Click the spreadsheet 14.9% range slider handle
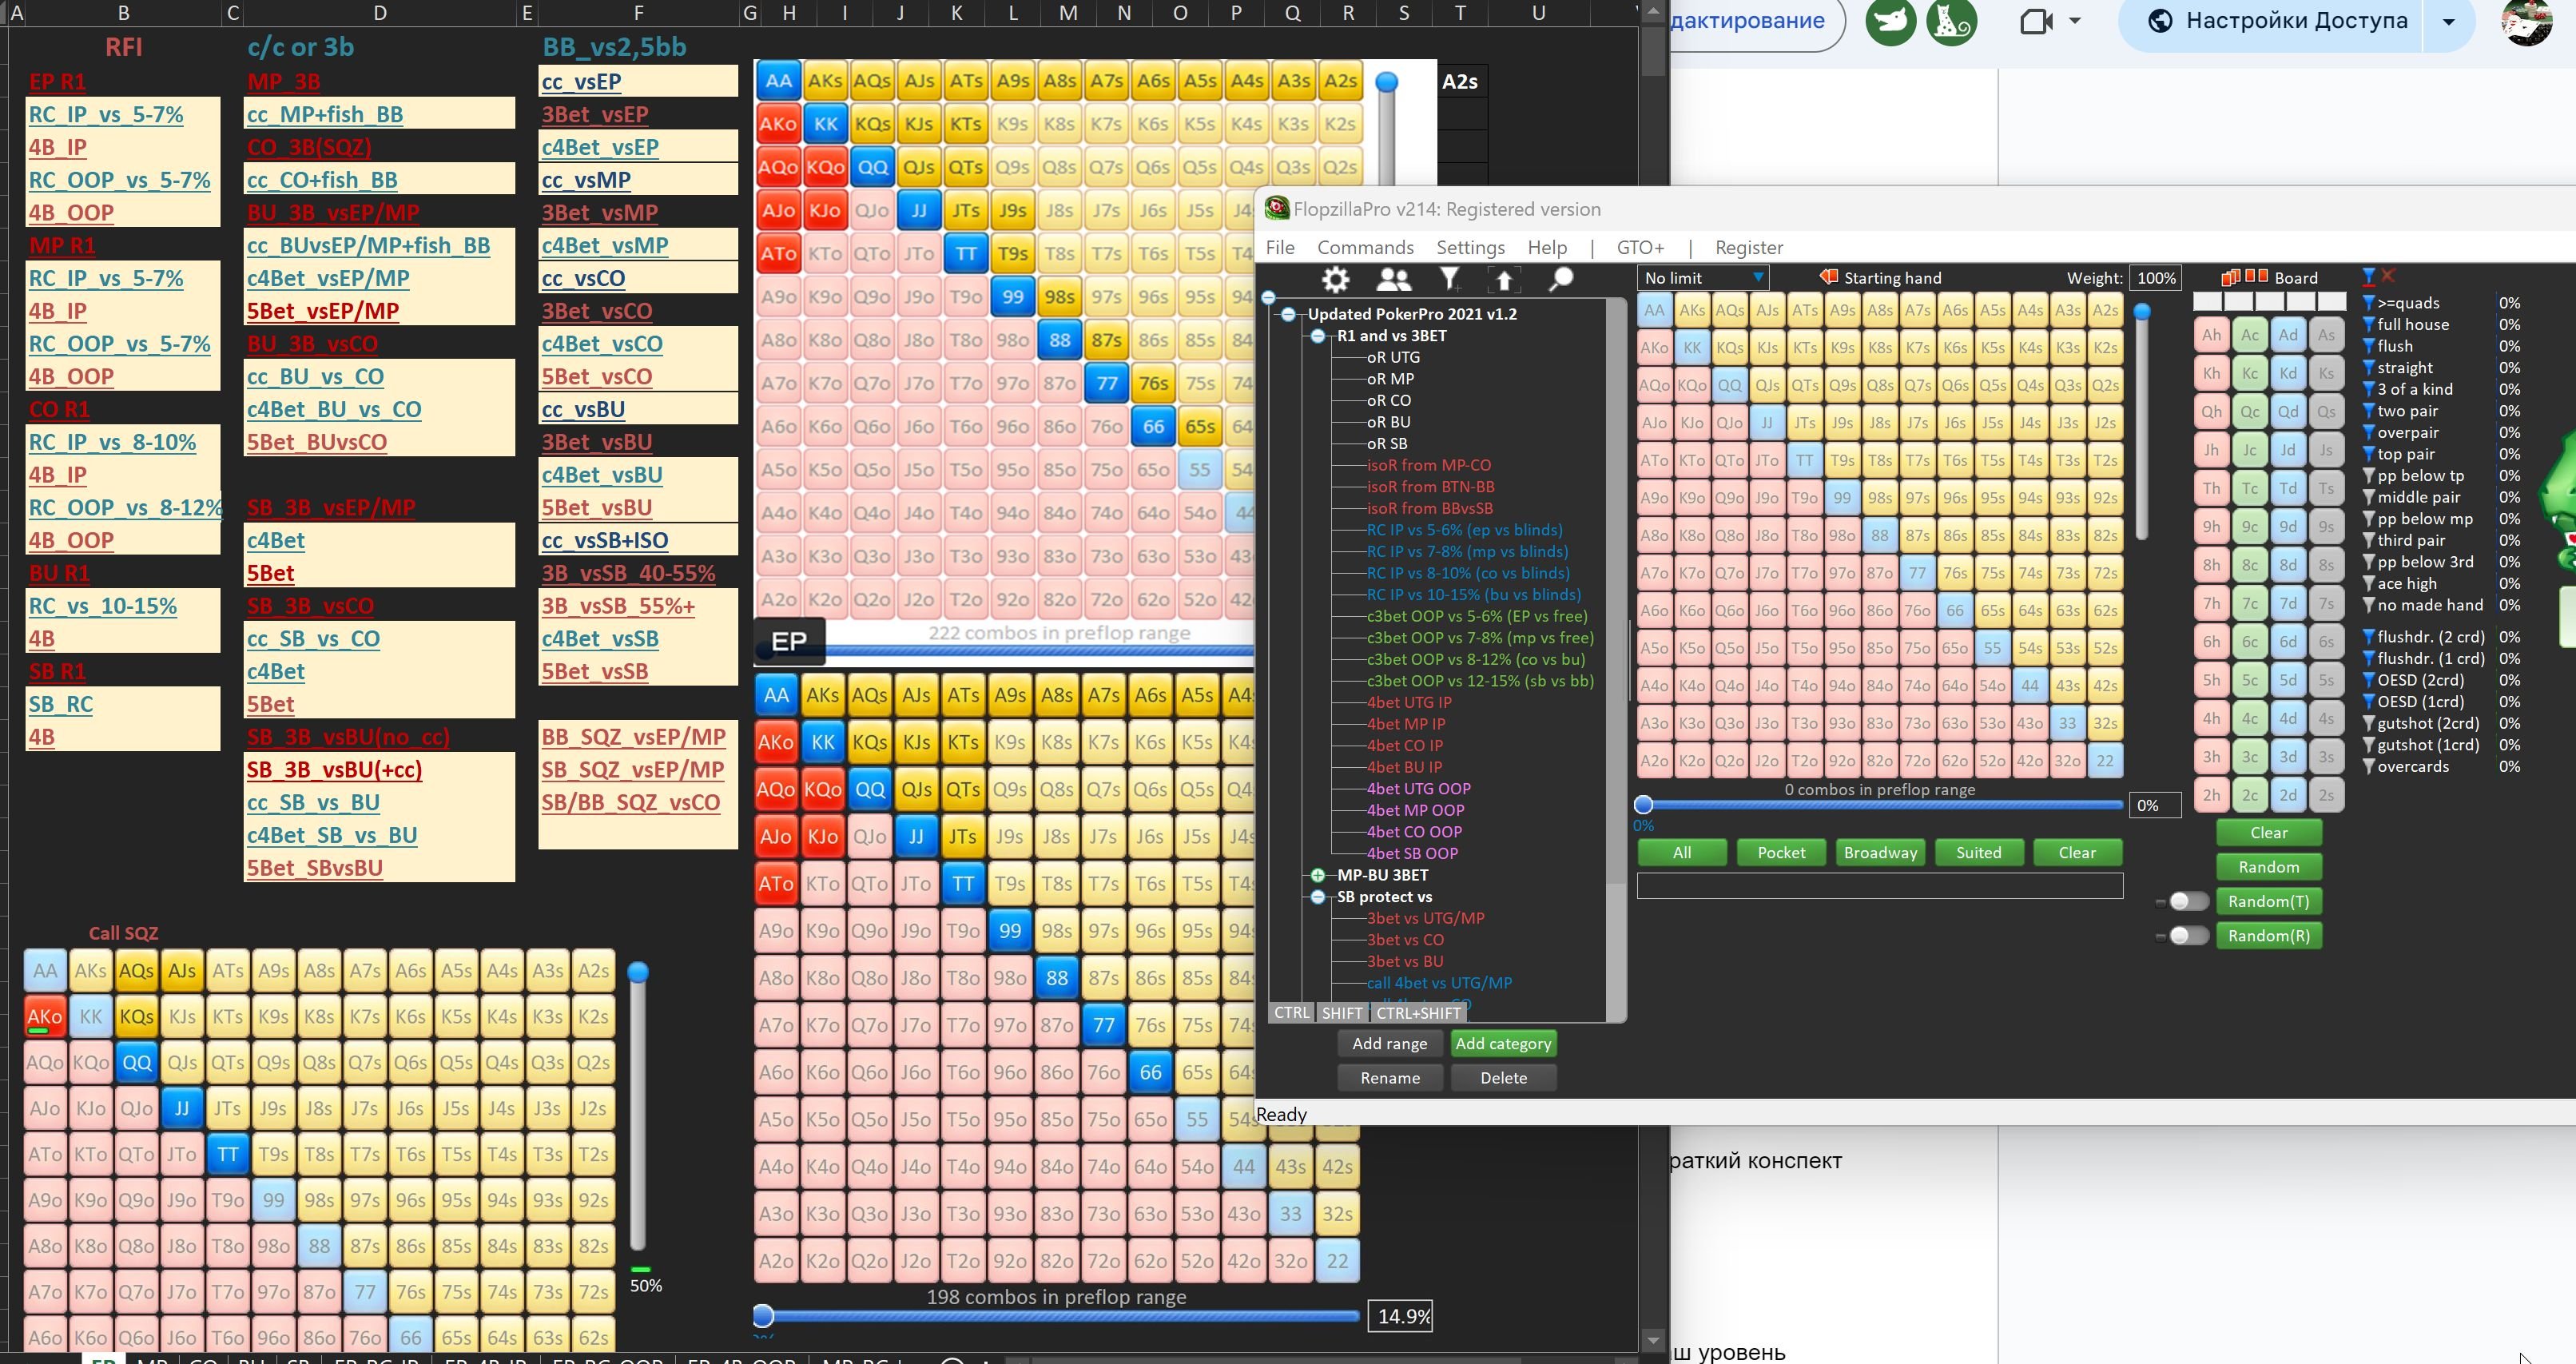The height and width of the screenshot is (1364, 2576). [763, 1315]
